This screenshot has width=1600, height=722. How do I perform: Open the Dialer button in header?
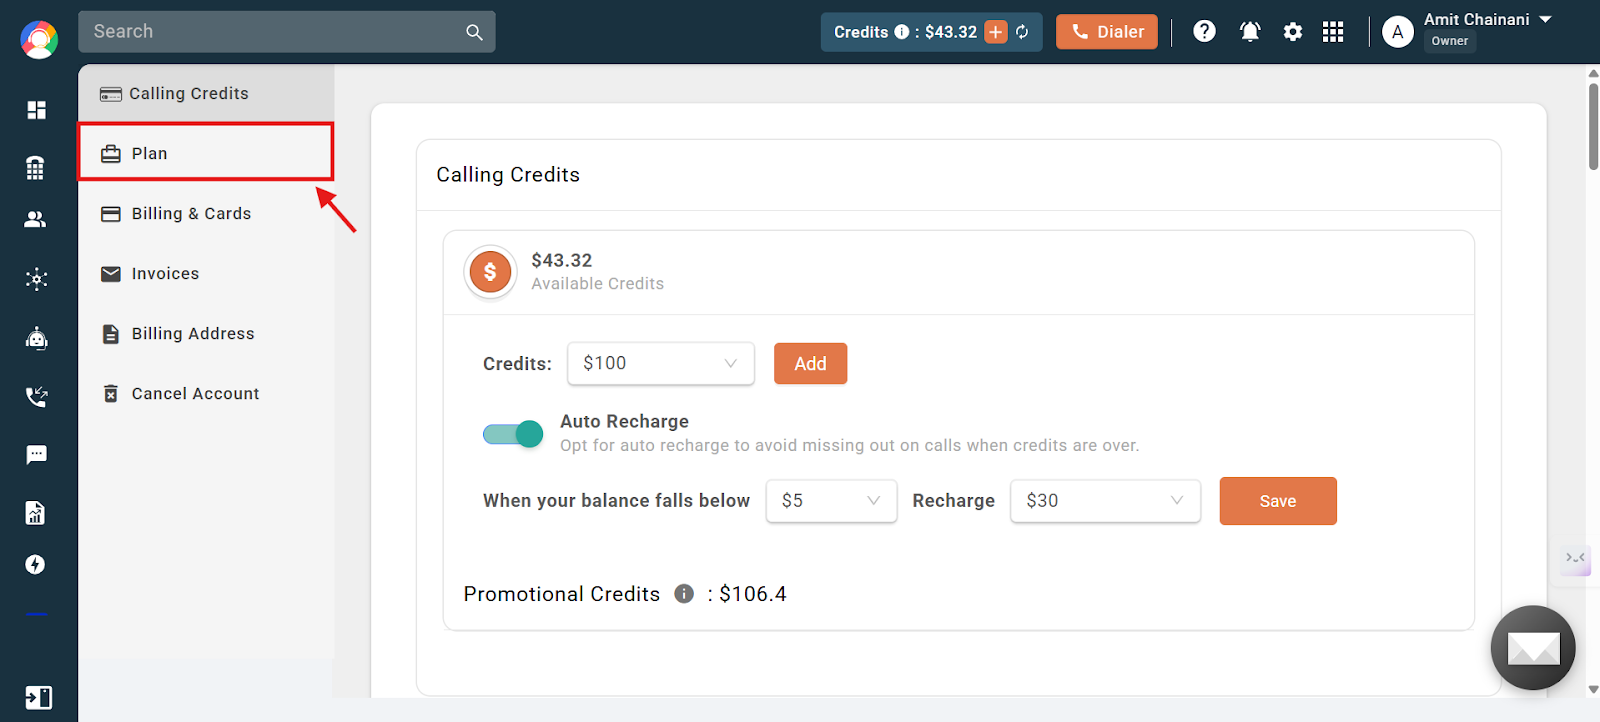click(x=1107, y=32)
